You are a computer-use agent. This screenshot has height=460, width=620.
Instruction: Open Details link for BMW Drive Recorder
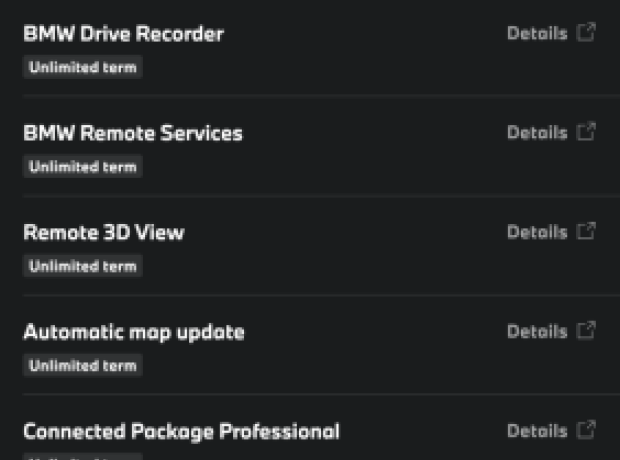(537, 33)
